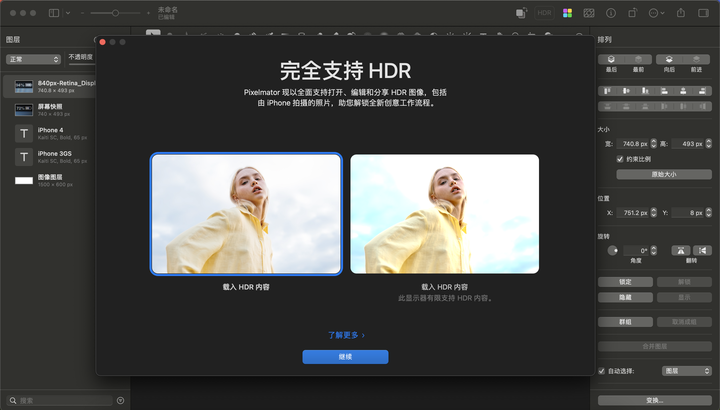
Task: Click the 变换... button
Action: point(655,400)
